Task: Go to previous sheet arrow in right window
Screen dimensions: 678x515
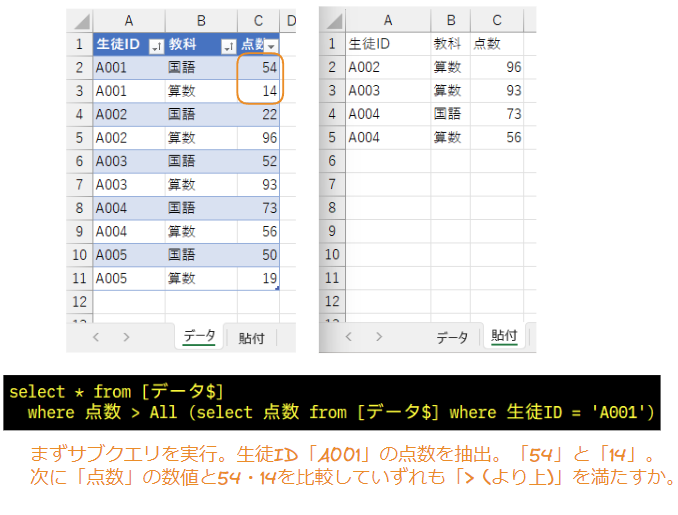Action: [x=349, y=336]
